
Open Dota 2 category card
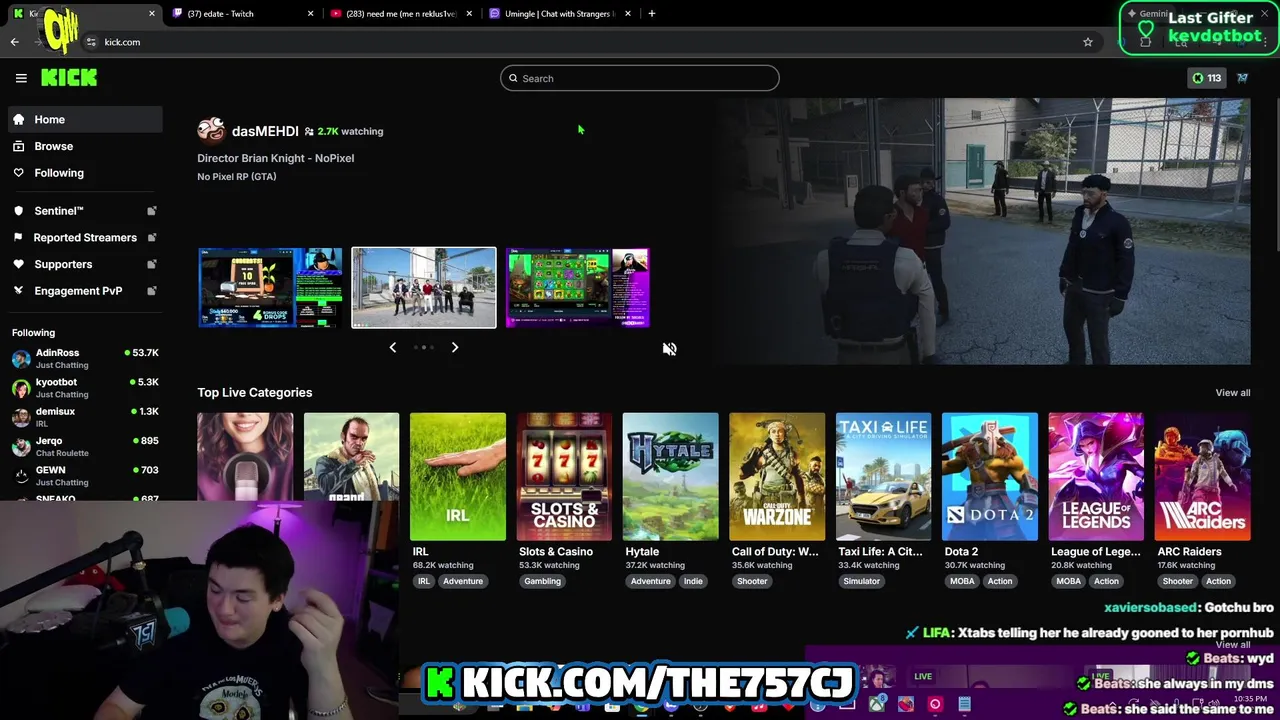pyautogui.click(x=990, y=477)
